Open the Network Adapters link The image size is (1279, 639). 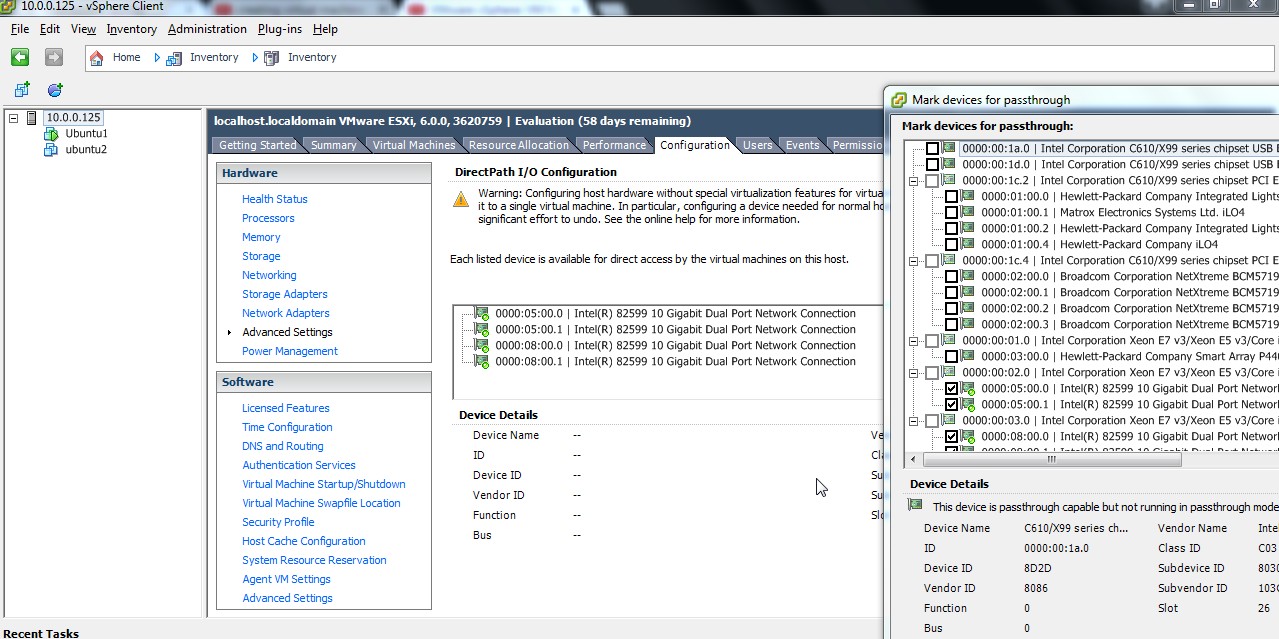[286, 313]
